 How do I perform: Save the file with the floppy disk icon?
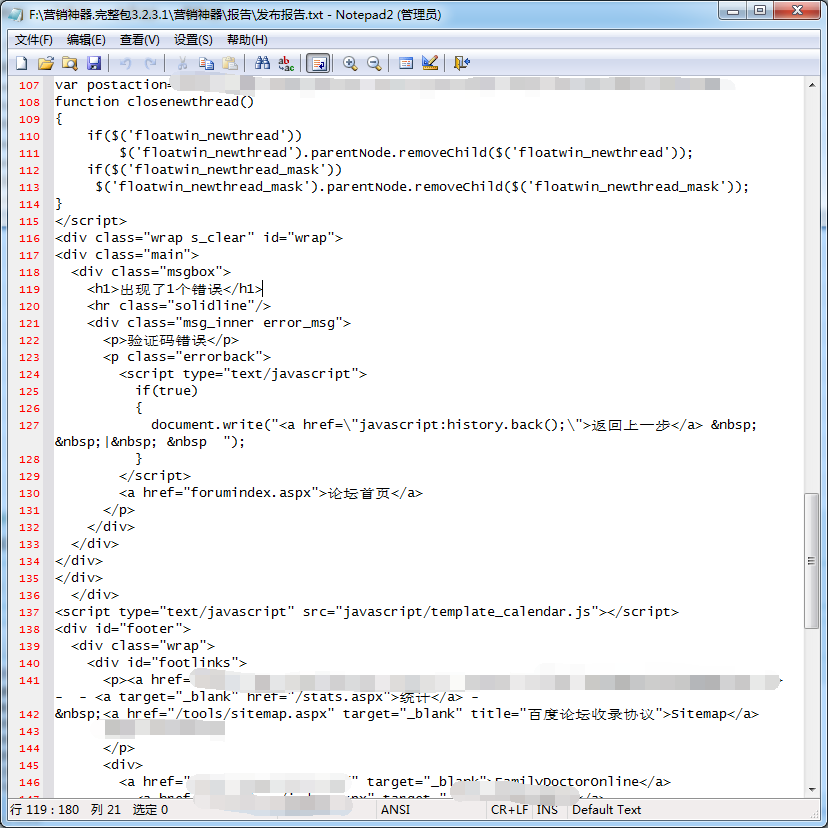[x=94, y=63]
